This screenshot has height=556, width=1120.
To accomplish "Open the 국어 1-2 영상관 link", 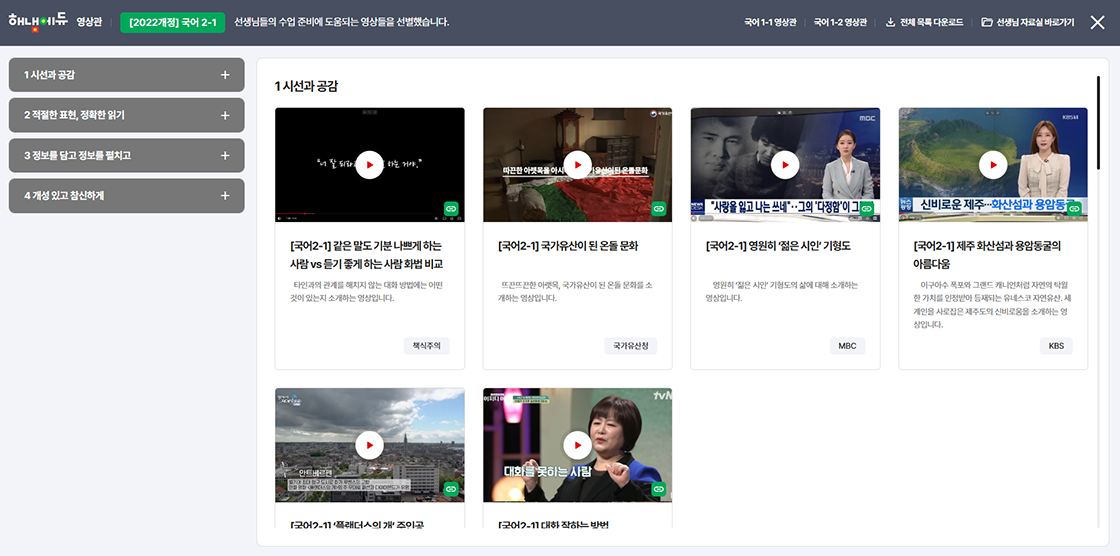I will click(840, 22).
